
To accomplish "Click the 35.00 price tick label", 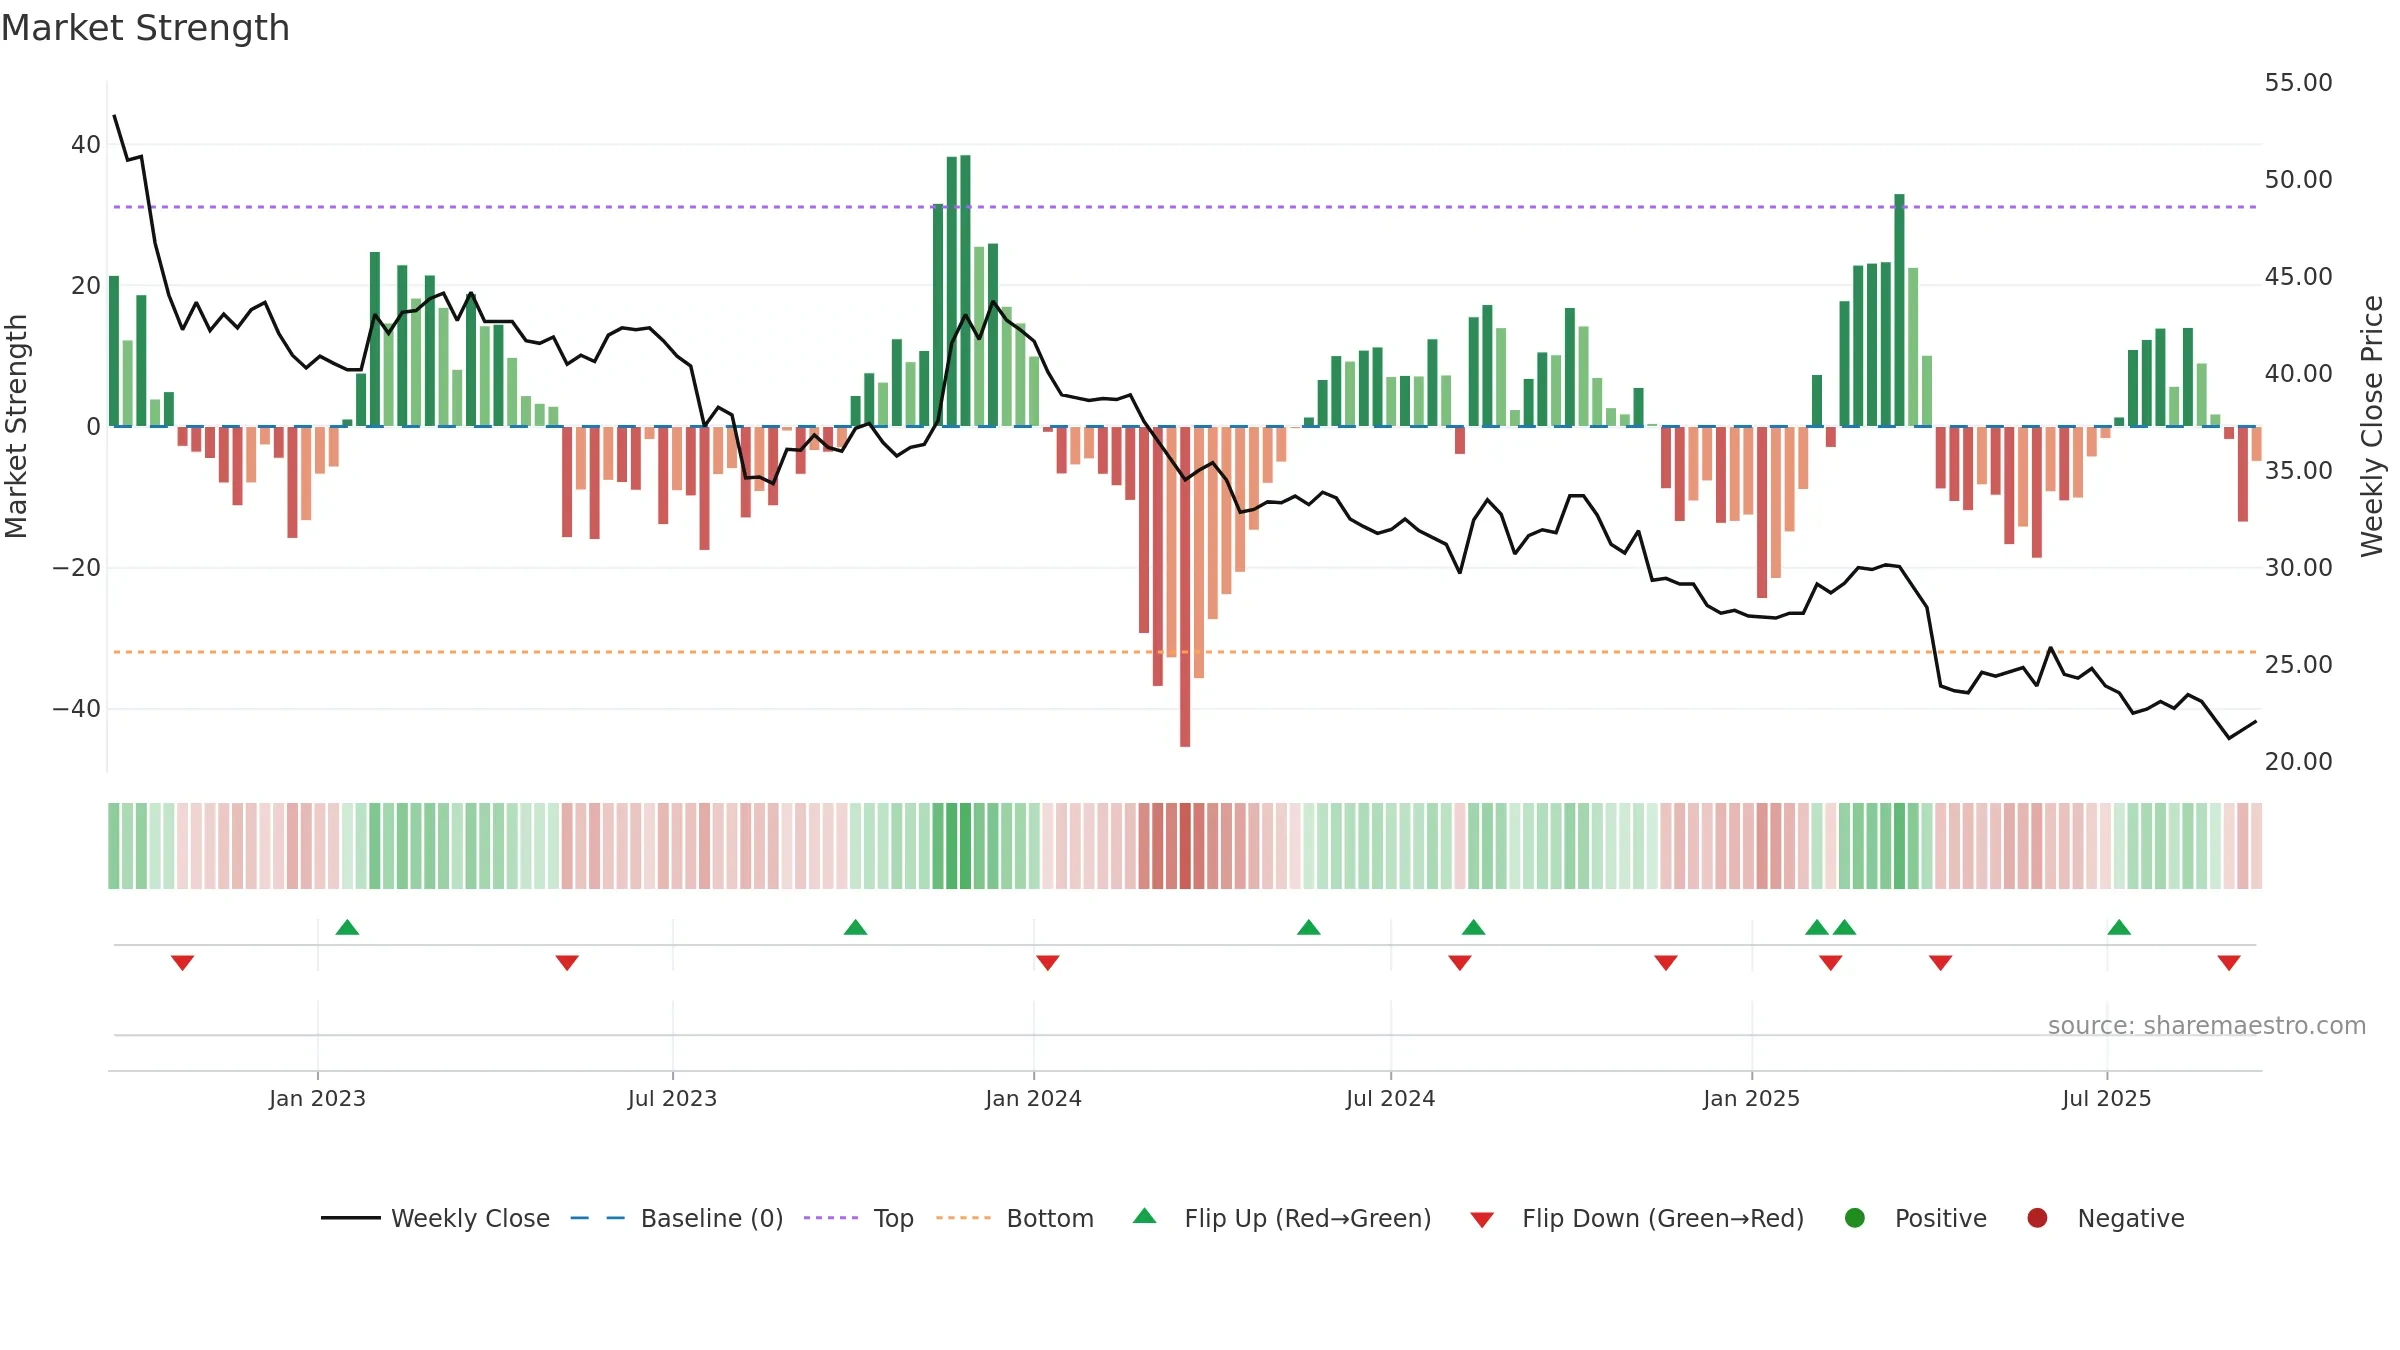I will click(x=2298, y=471).
